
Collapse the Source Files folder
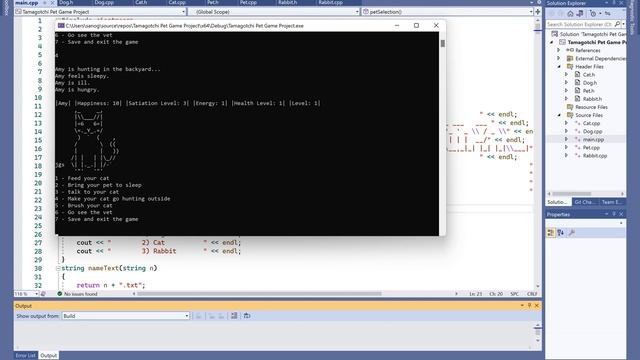559,115
